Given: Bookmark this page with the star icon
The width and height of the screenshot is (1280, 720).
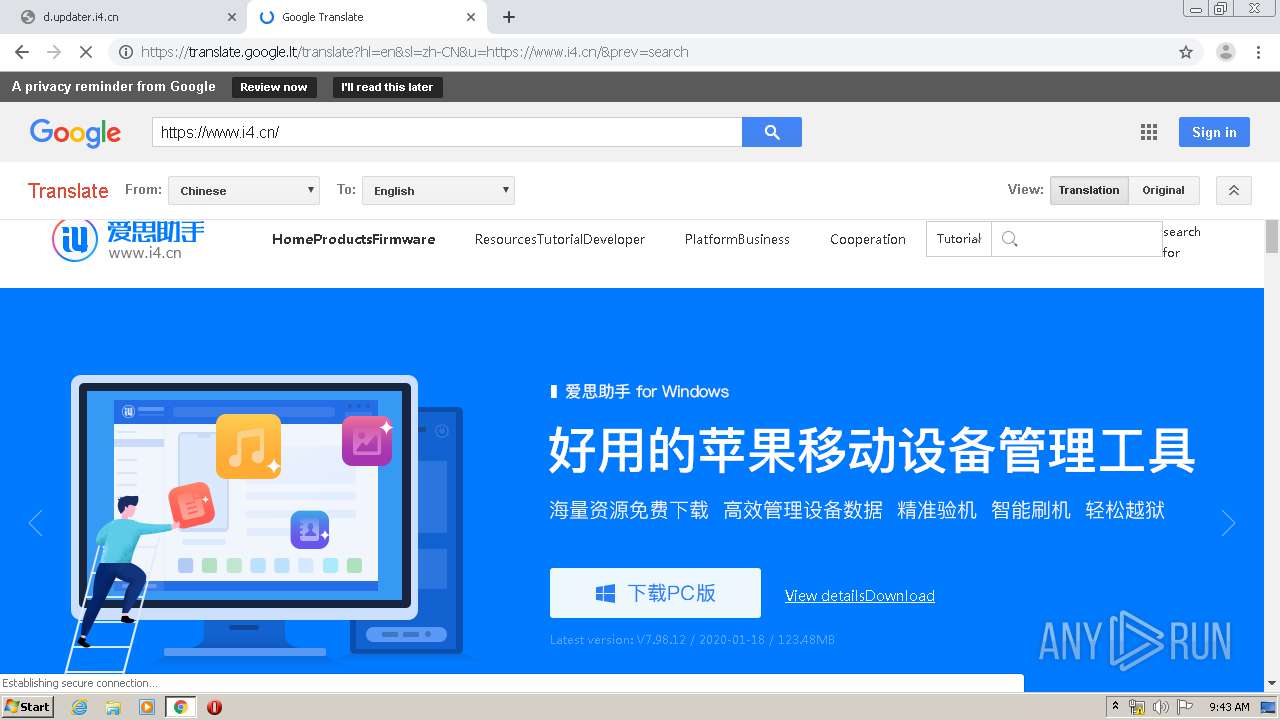Looking at the screenshot, I should (1186, 52).
